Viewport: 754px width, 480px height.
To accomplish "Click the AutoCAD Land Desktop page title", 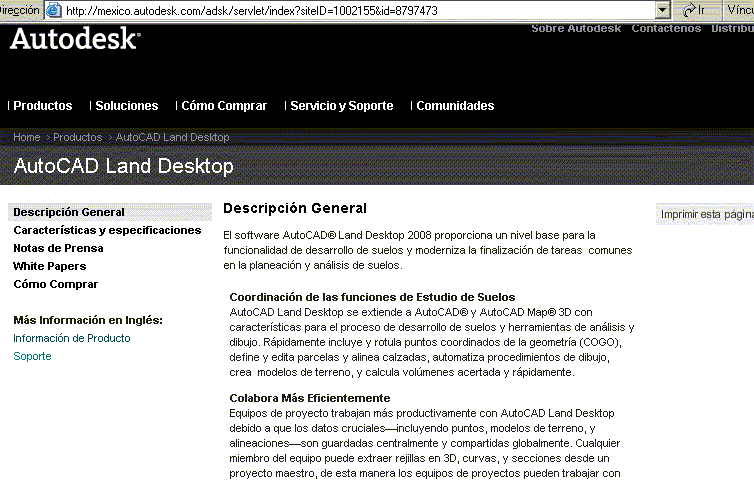I will point(124,166).
